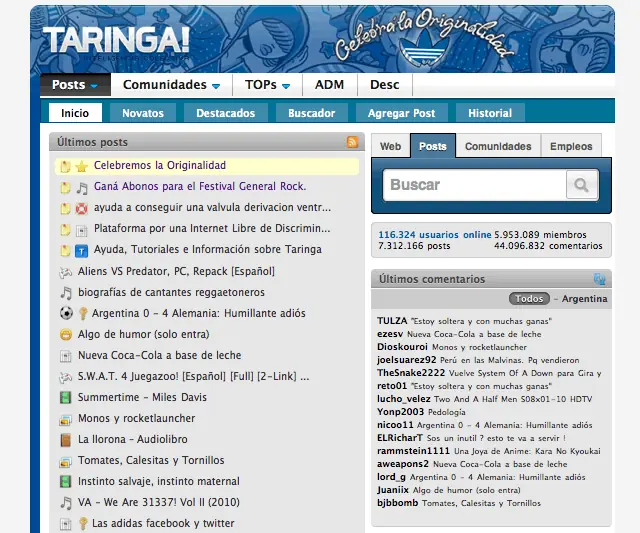Open comment Pedología by Yonp2003
Viewport: 640px width, 533px height.
pyautogui.click(x=447, y=412)
